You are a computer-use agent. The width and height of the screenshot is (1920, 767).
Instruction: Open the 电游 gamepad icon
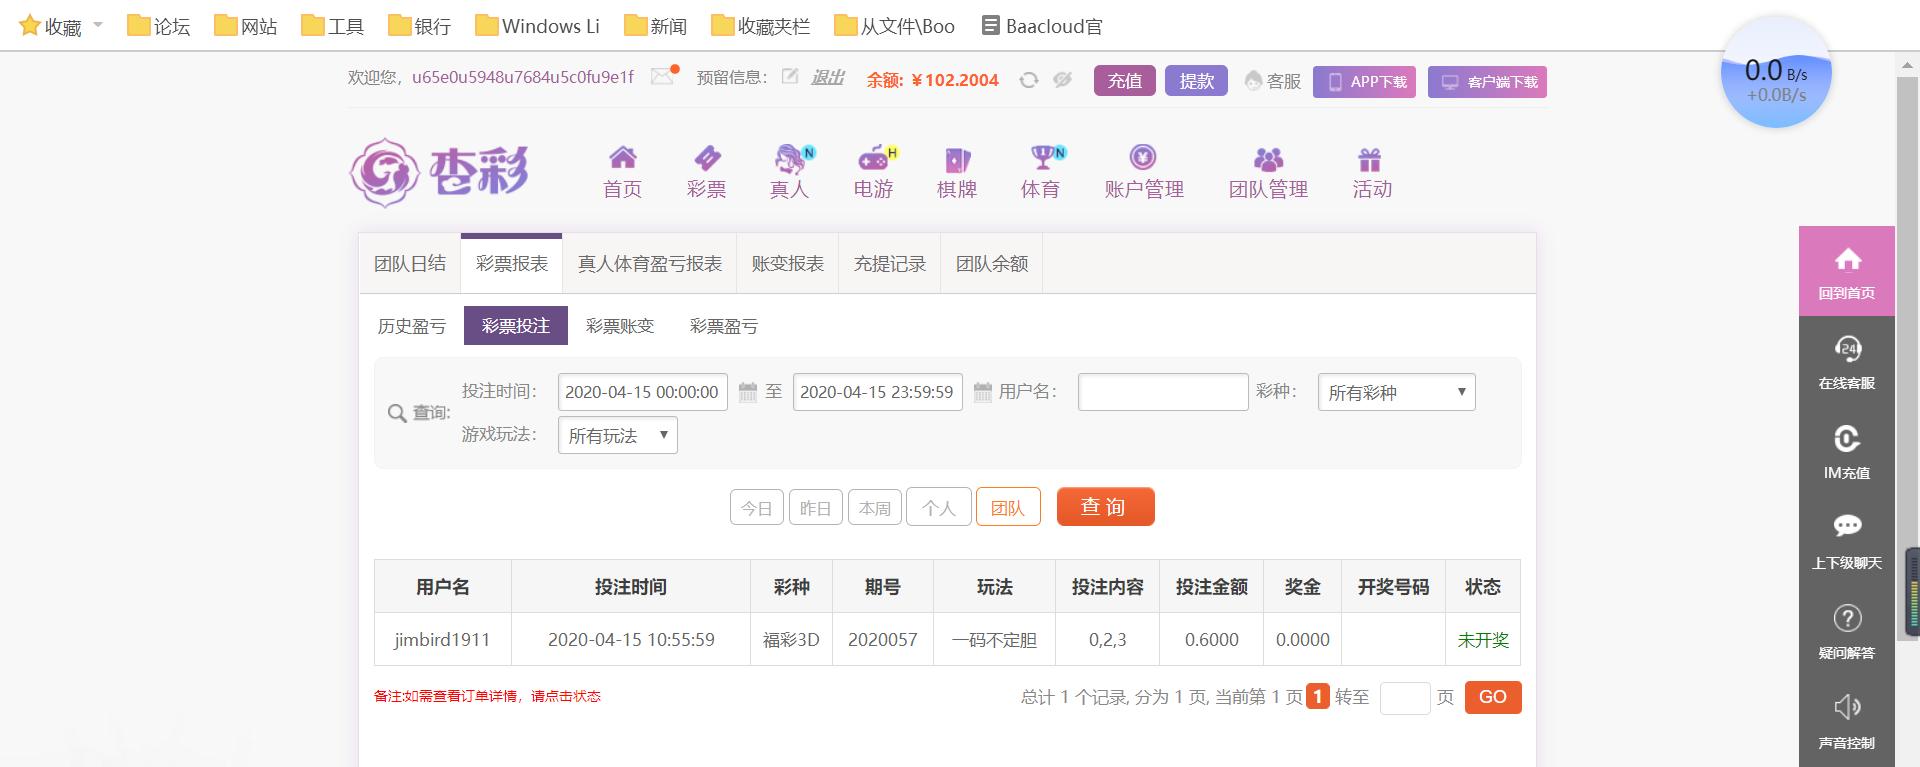(x=874, y=157)
